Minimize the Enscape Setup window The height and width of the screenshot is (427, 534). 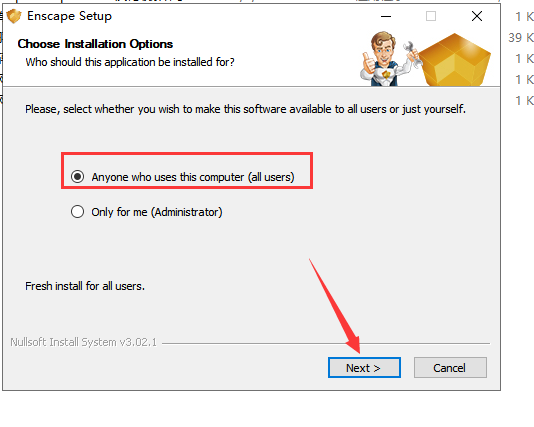[x=386, y=16]
